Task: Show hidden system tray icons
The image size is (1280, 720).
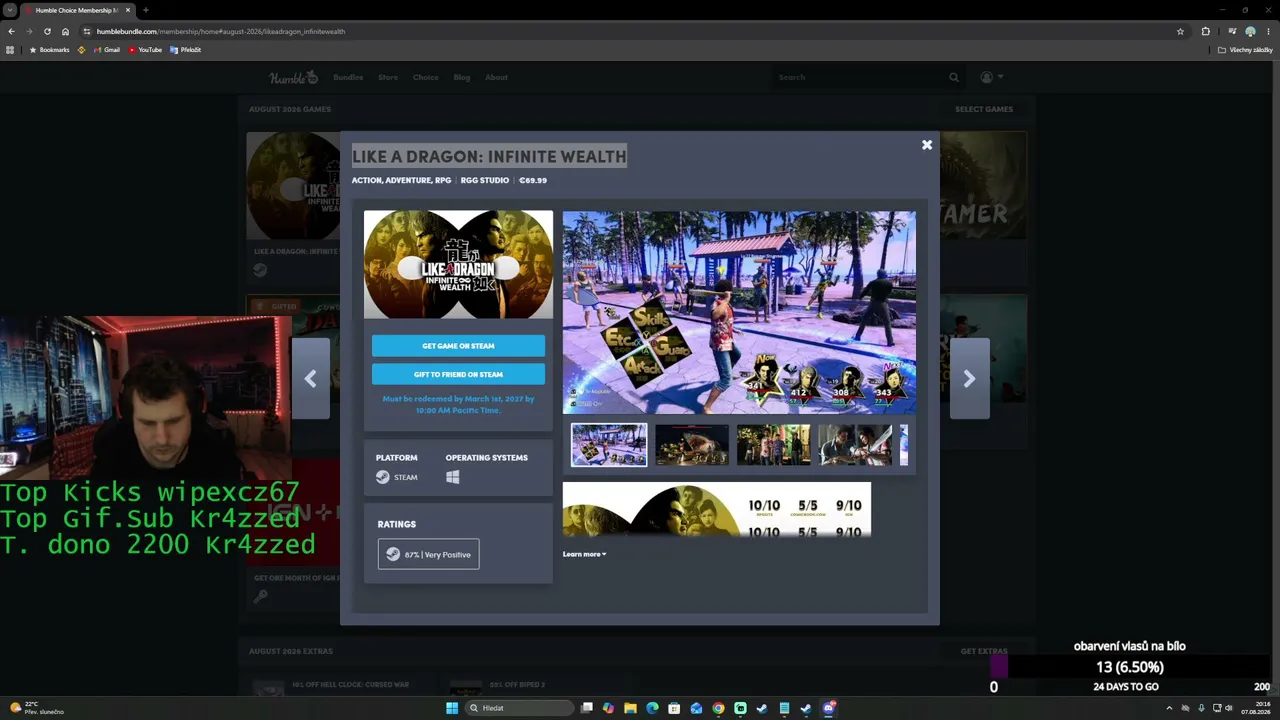Action: (x=1169, y=708)
